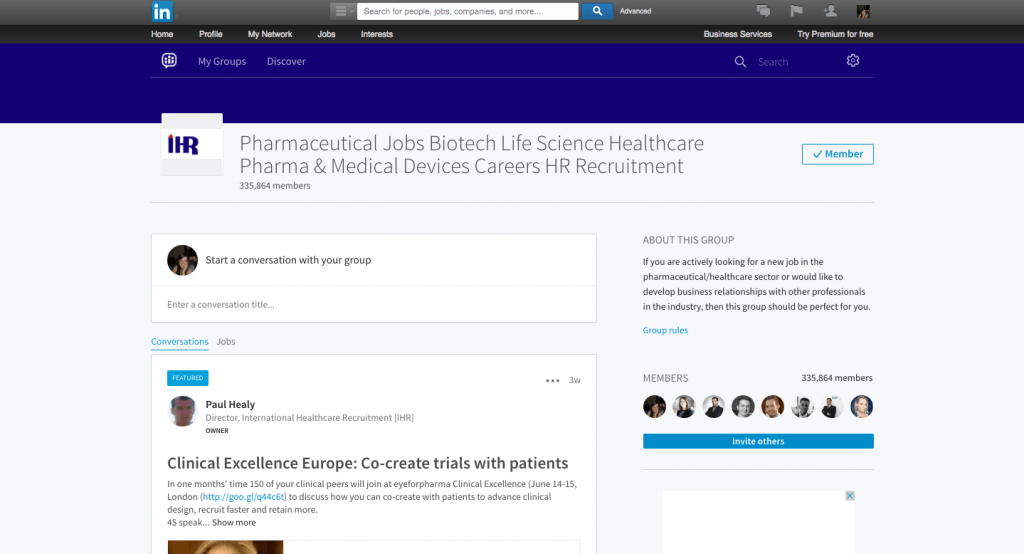Screen dimensions: 1024x554
Task: Open the Group rules link
Action: (665, 330)
